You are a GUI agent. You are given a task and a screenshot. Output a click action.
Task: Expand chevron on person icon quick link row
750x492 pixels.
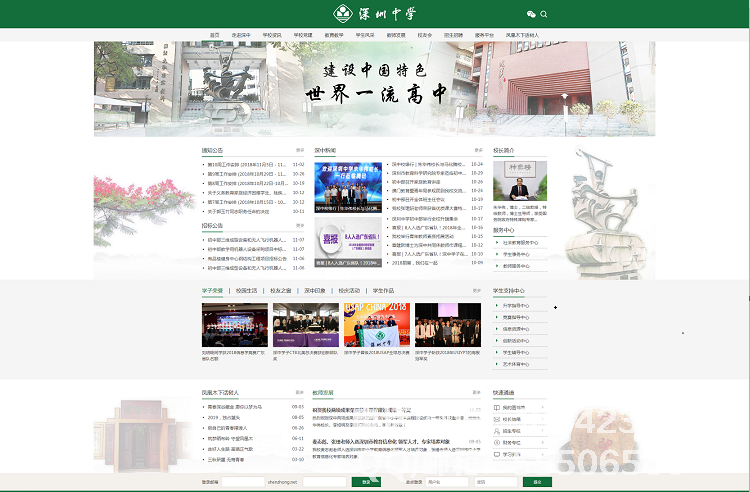[x=543, y=431]
